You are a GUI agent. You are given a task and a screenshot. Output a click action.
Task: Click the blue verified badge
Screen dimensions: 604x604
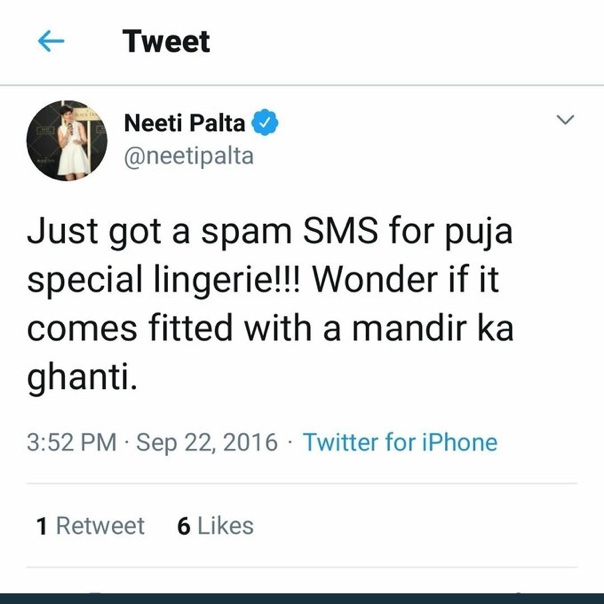265,123
